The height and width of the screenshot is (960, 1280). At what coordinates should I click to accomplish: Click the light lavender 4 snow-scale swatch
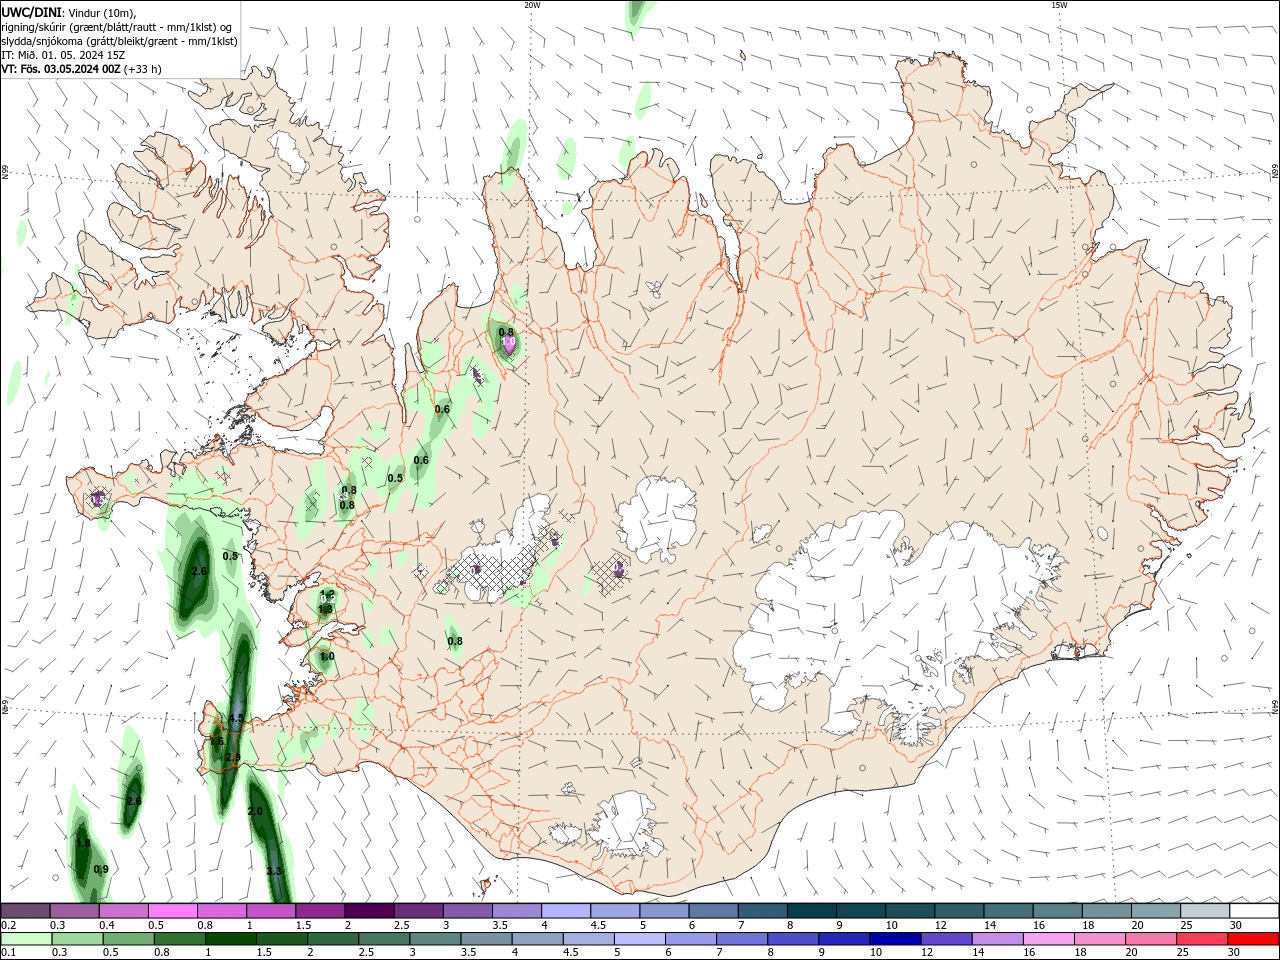click(x=564, y=911)
